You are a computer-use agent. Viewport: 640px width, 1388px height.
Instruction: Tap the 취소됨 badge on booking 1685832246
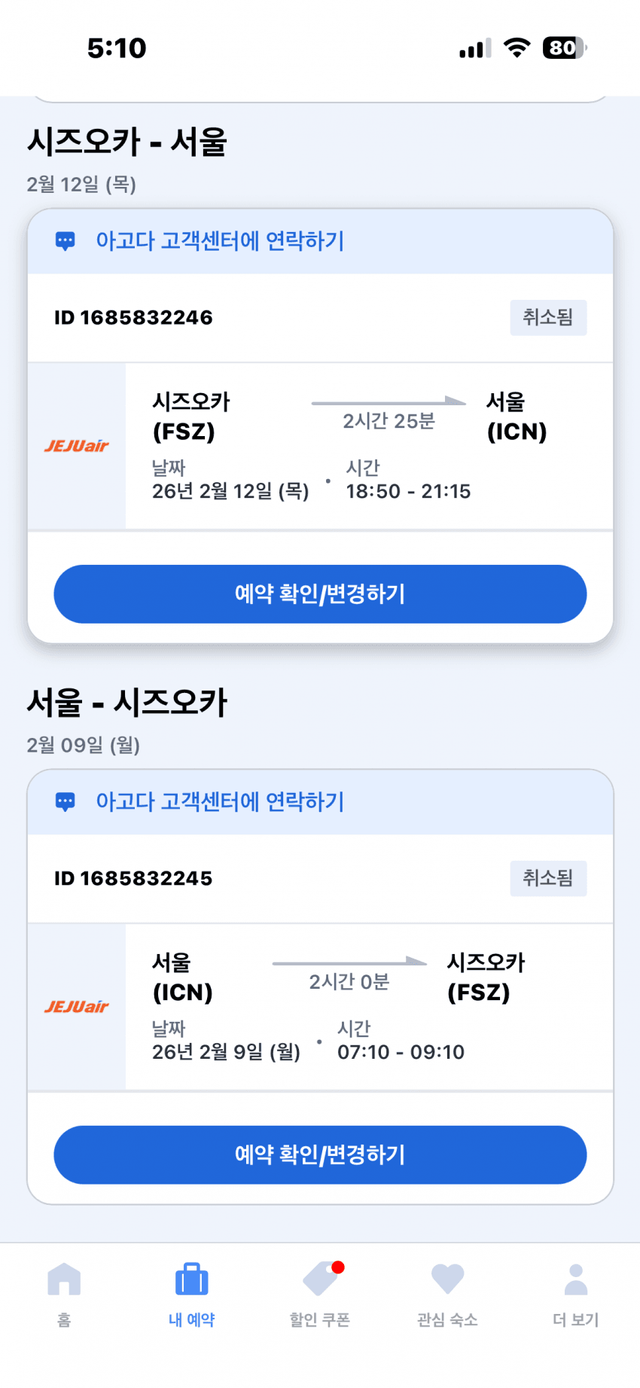(x=548, y=318)
